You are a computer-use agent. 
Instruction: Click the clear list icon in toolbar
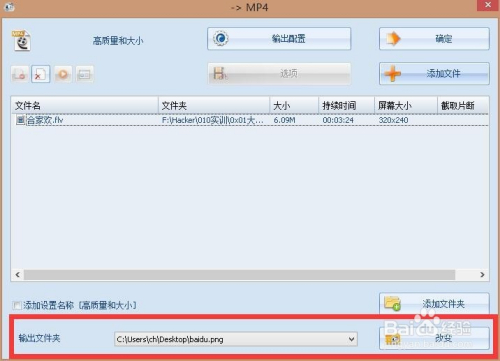20,74
